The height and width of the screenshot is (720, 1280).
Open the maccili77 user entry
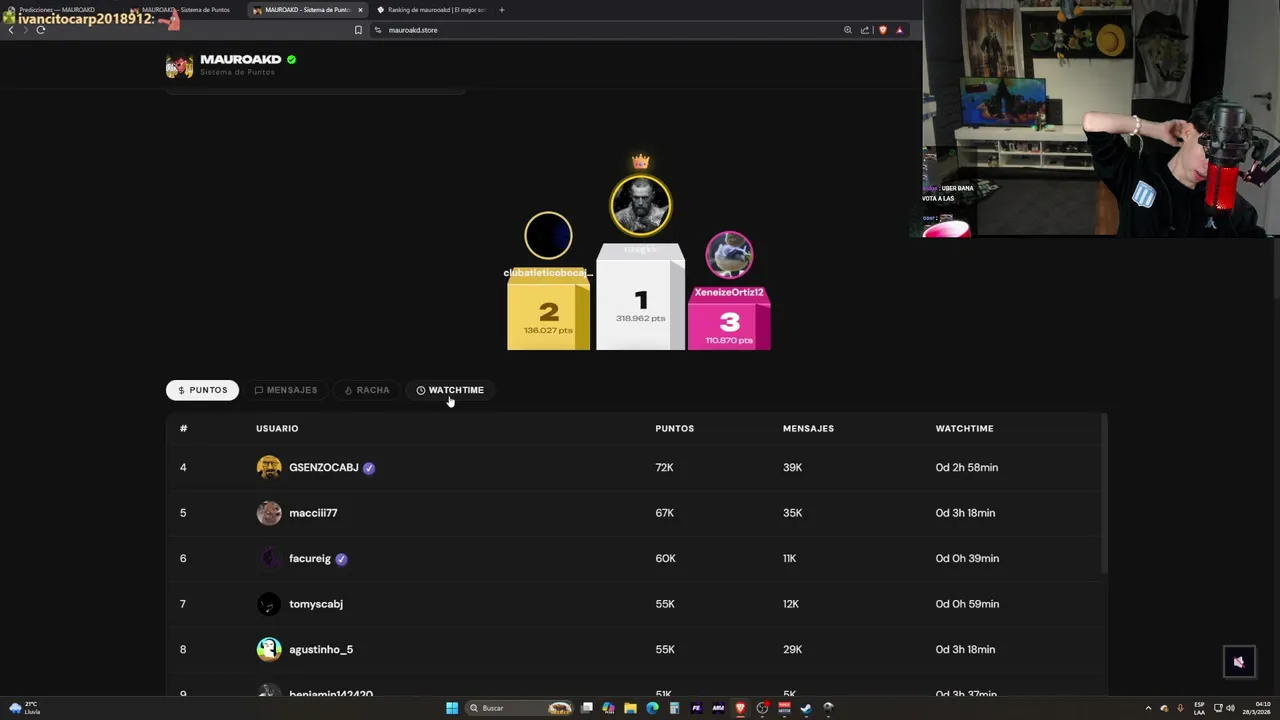click(x=313, y=513)
